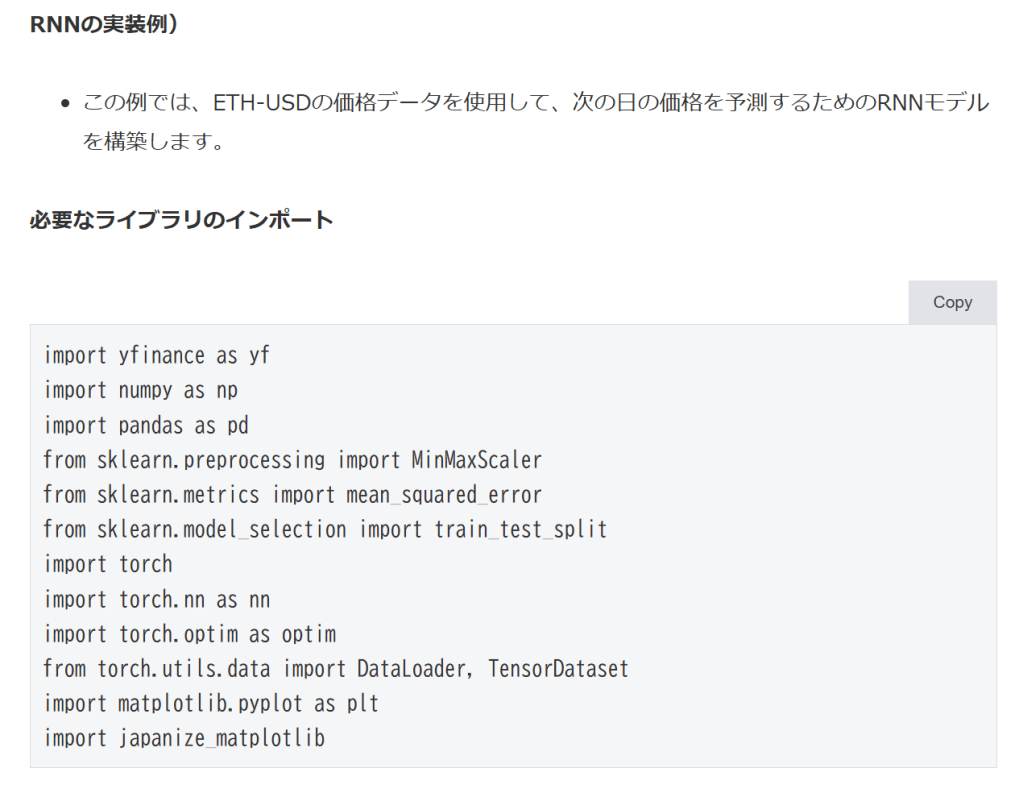Click the "import matplotlib.pyplot as plt" line
Screen dimensions: 1023x793
(x=211, y=703)
